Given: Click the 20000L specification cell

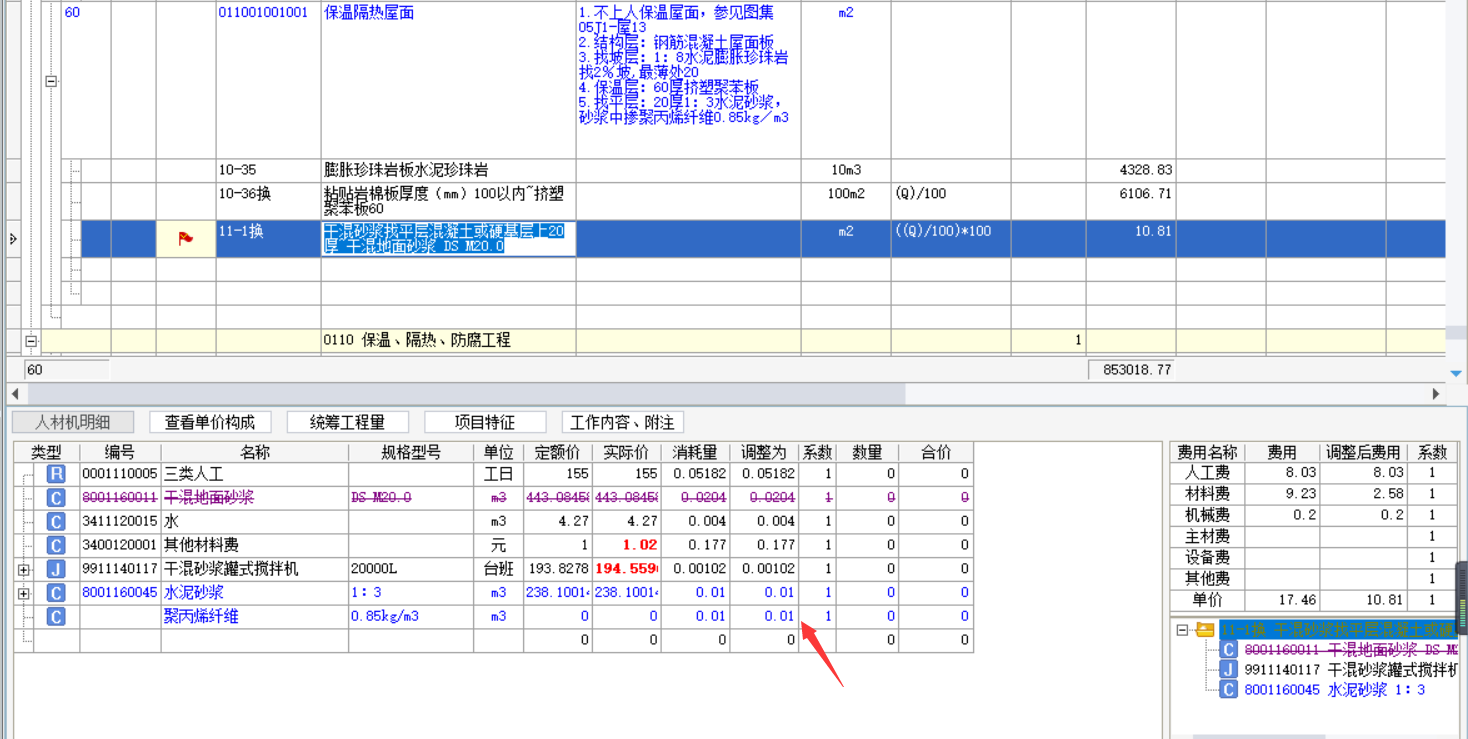Looking at the screenshot, I should (411, 569).
